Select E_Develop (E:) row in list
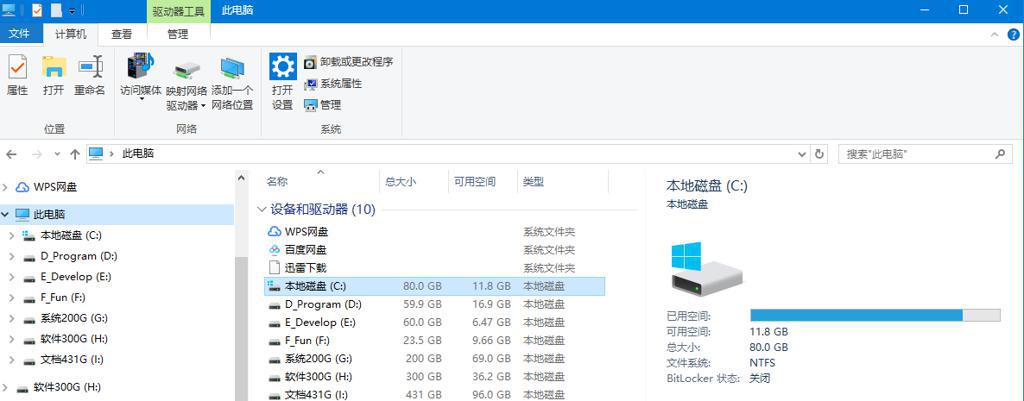 point(434,323)
